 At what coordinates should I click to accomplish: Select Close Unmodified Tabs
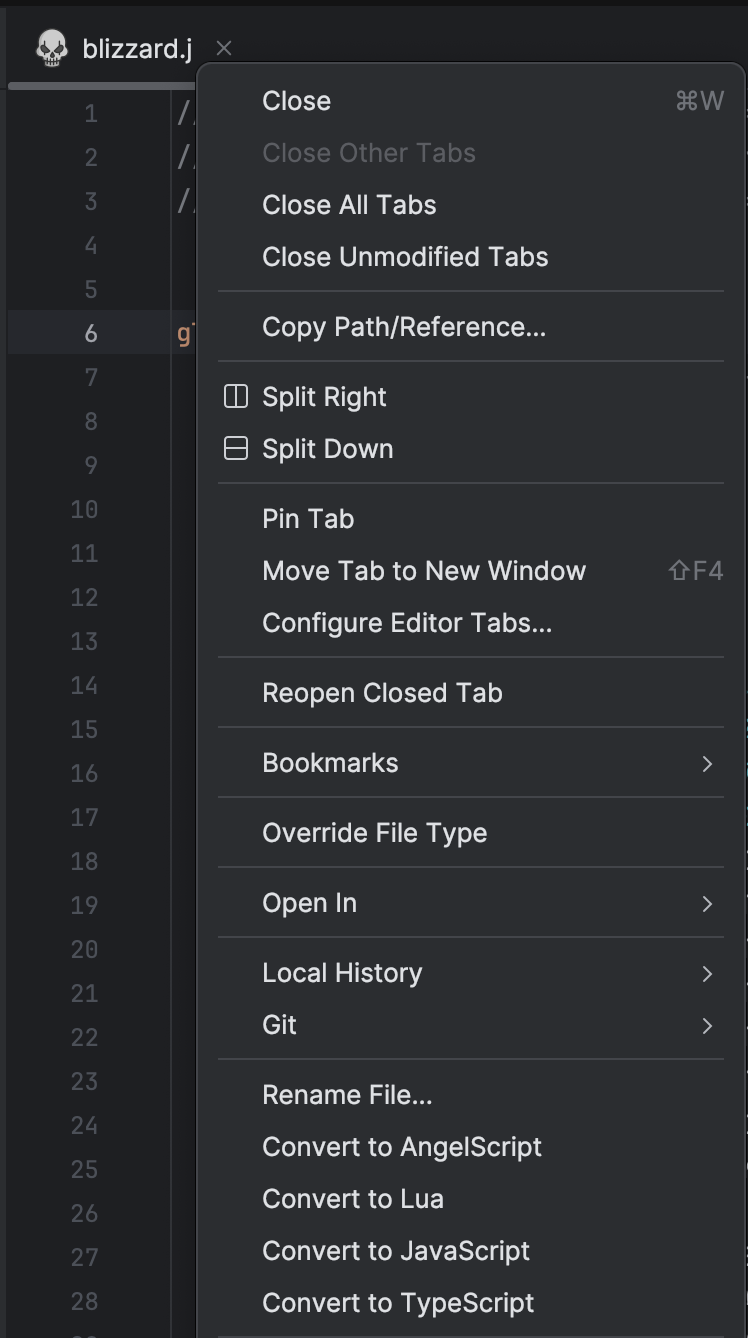pos(405,257)
